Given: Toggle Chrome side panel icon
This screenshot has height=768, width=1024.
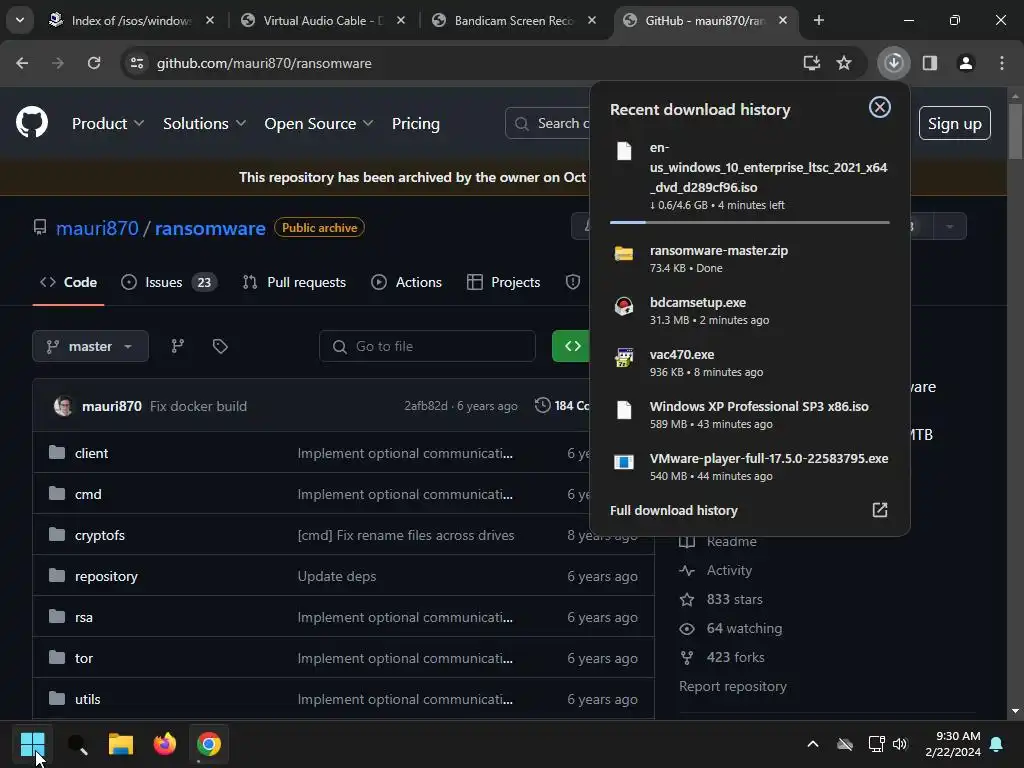Looking at the screenshot, I should [x=930, y=63].
